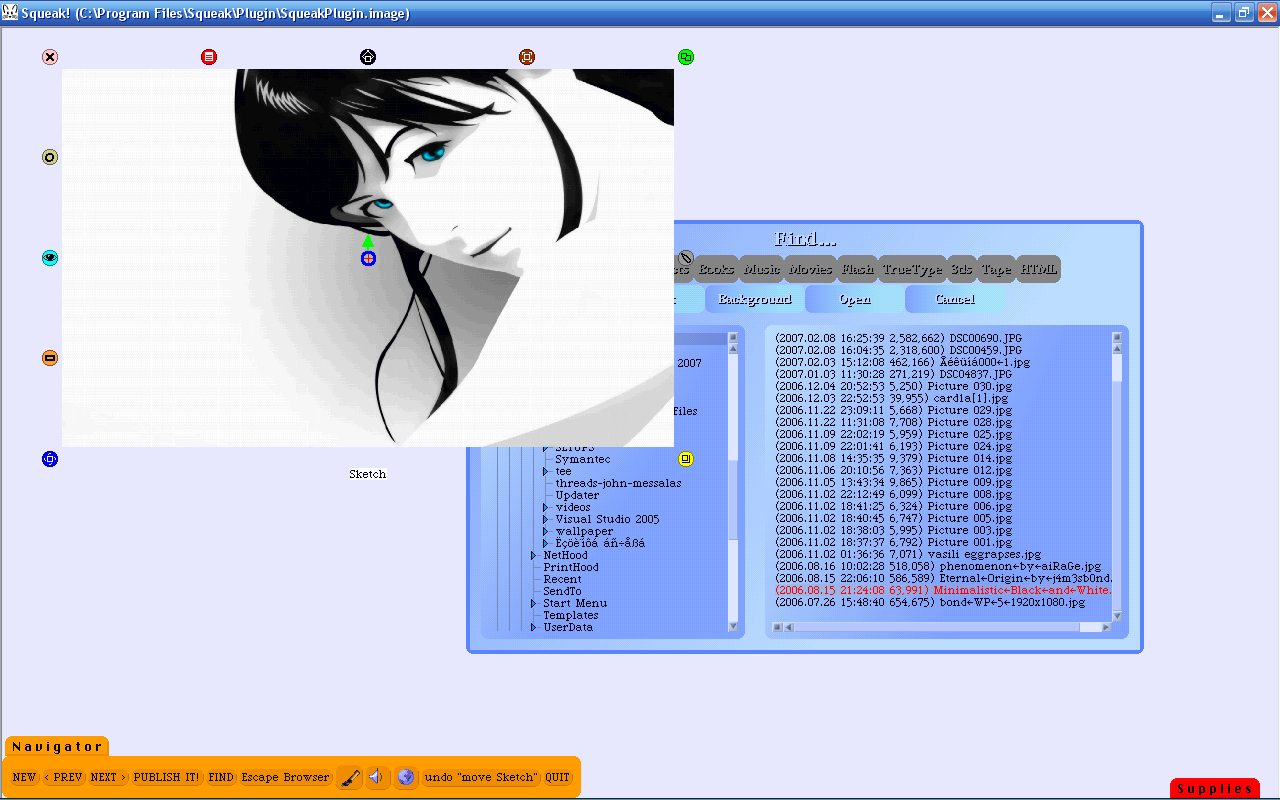Viewport: 1280px width, 800px height.
Task: Go to the previous project with PREV
Action: (64, 777)
